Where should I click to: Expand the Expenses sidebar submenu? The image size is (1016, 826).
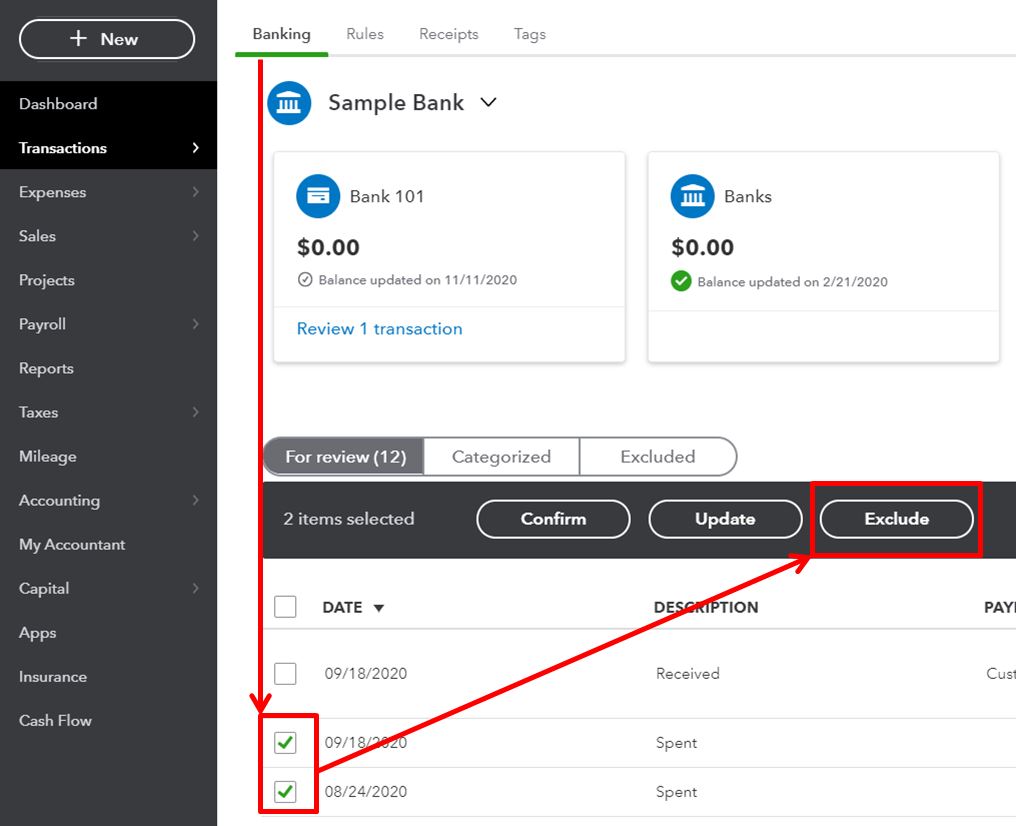click(195, 192)
